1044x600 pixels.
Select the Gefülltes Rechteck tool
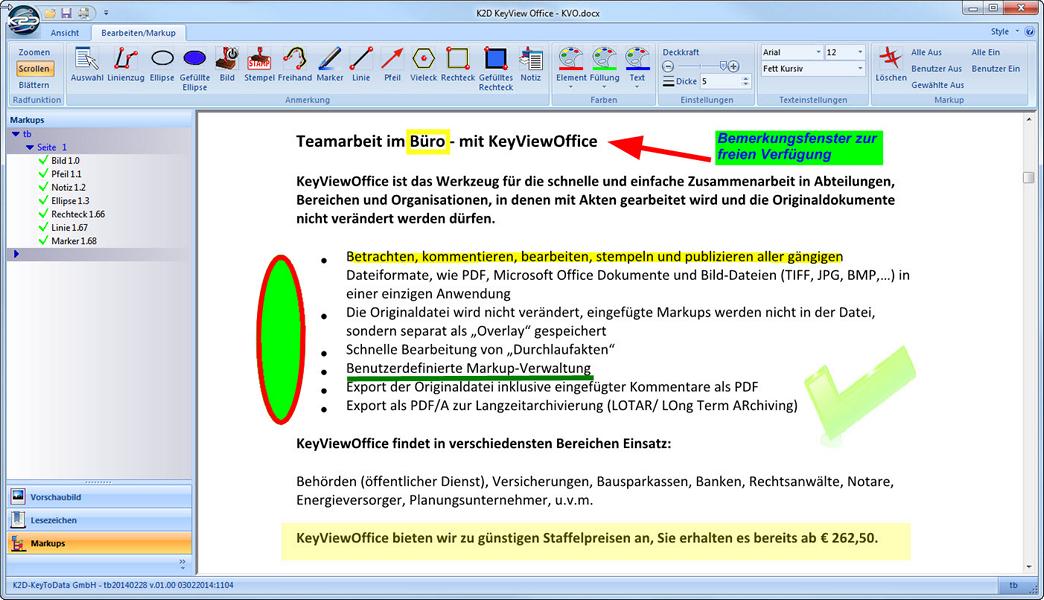(495, 69)
